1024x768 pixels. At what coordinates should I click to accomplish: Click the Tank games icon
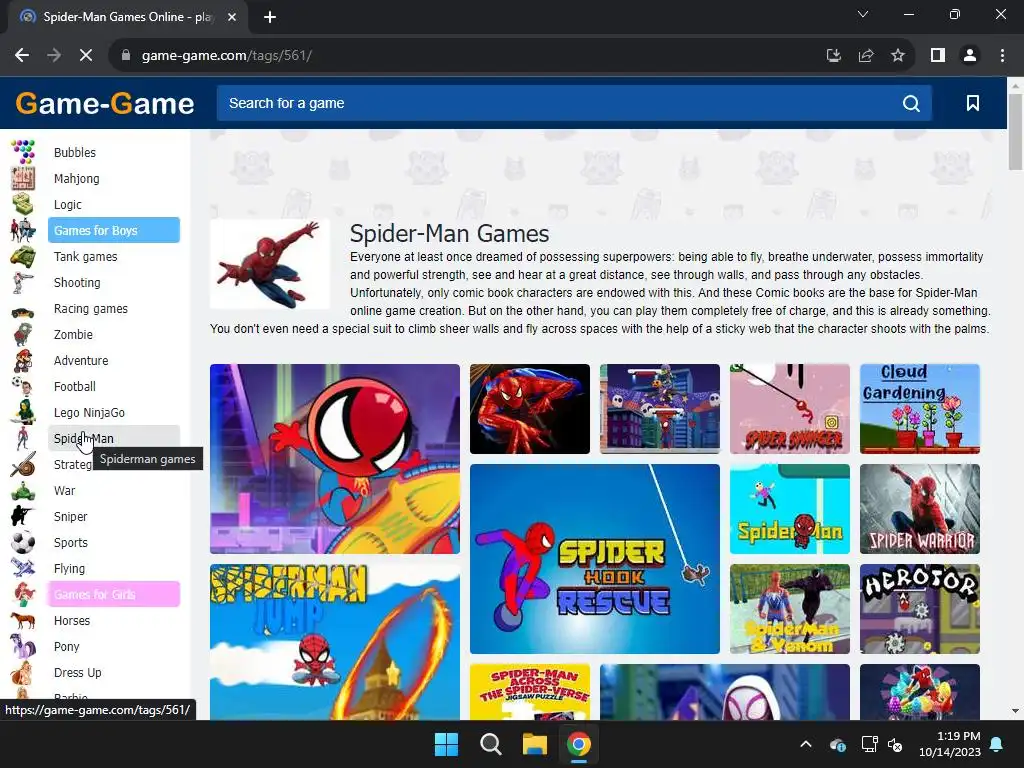[24, 257]
